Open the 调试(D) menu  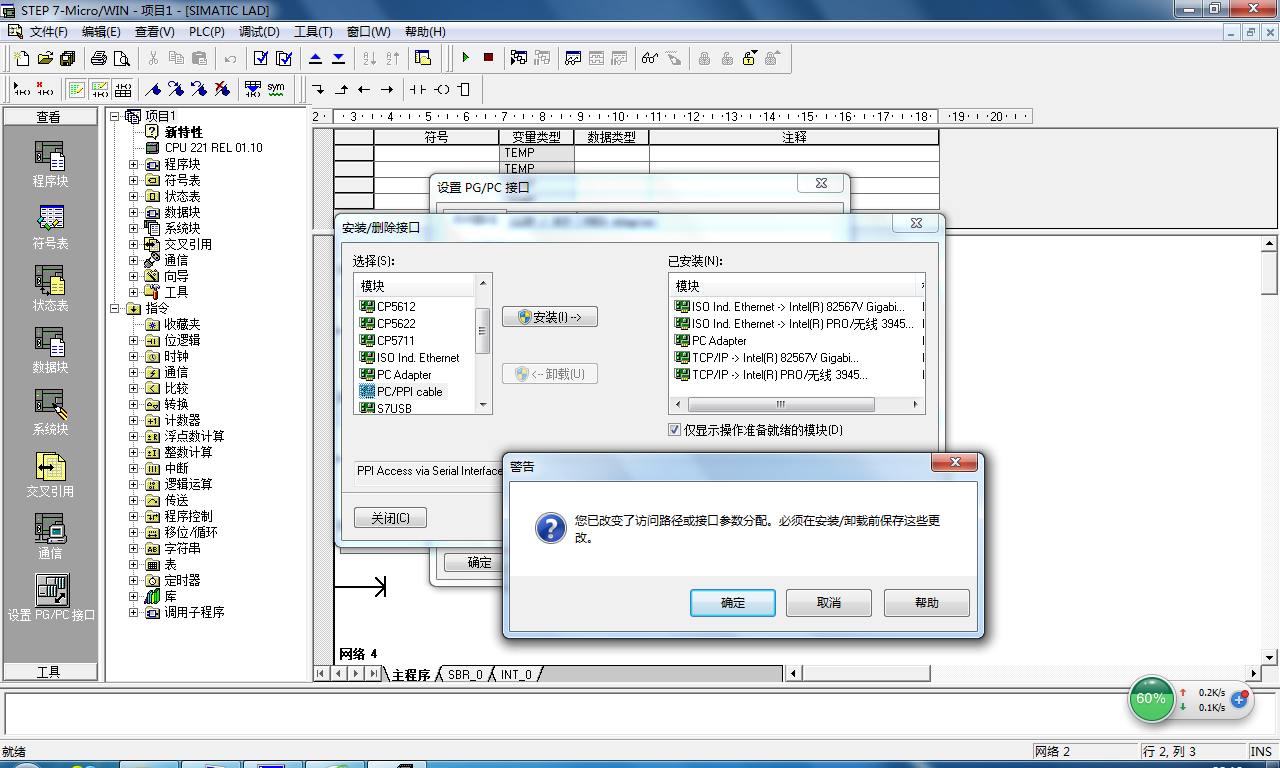(x=259, y=32)
